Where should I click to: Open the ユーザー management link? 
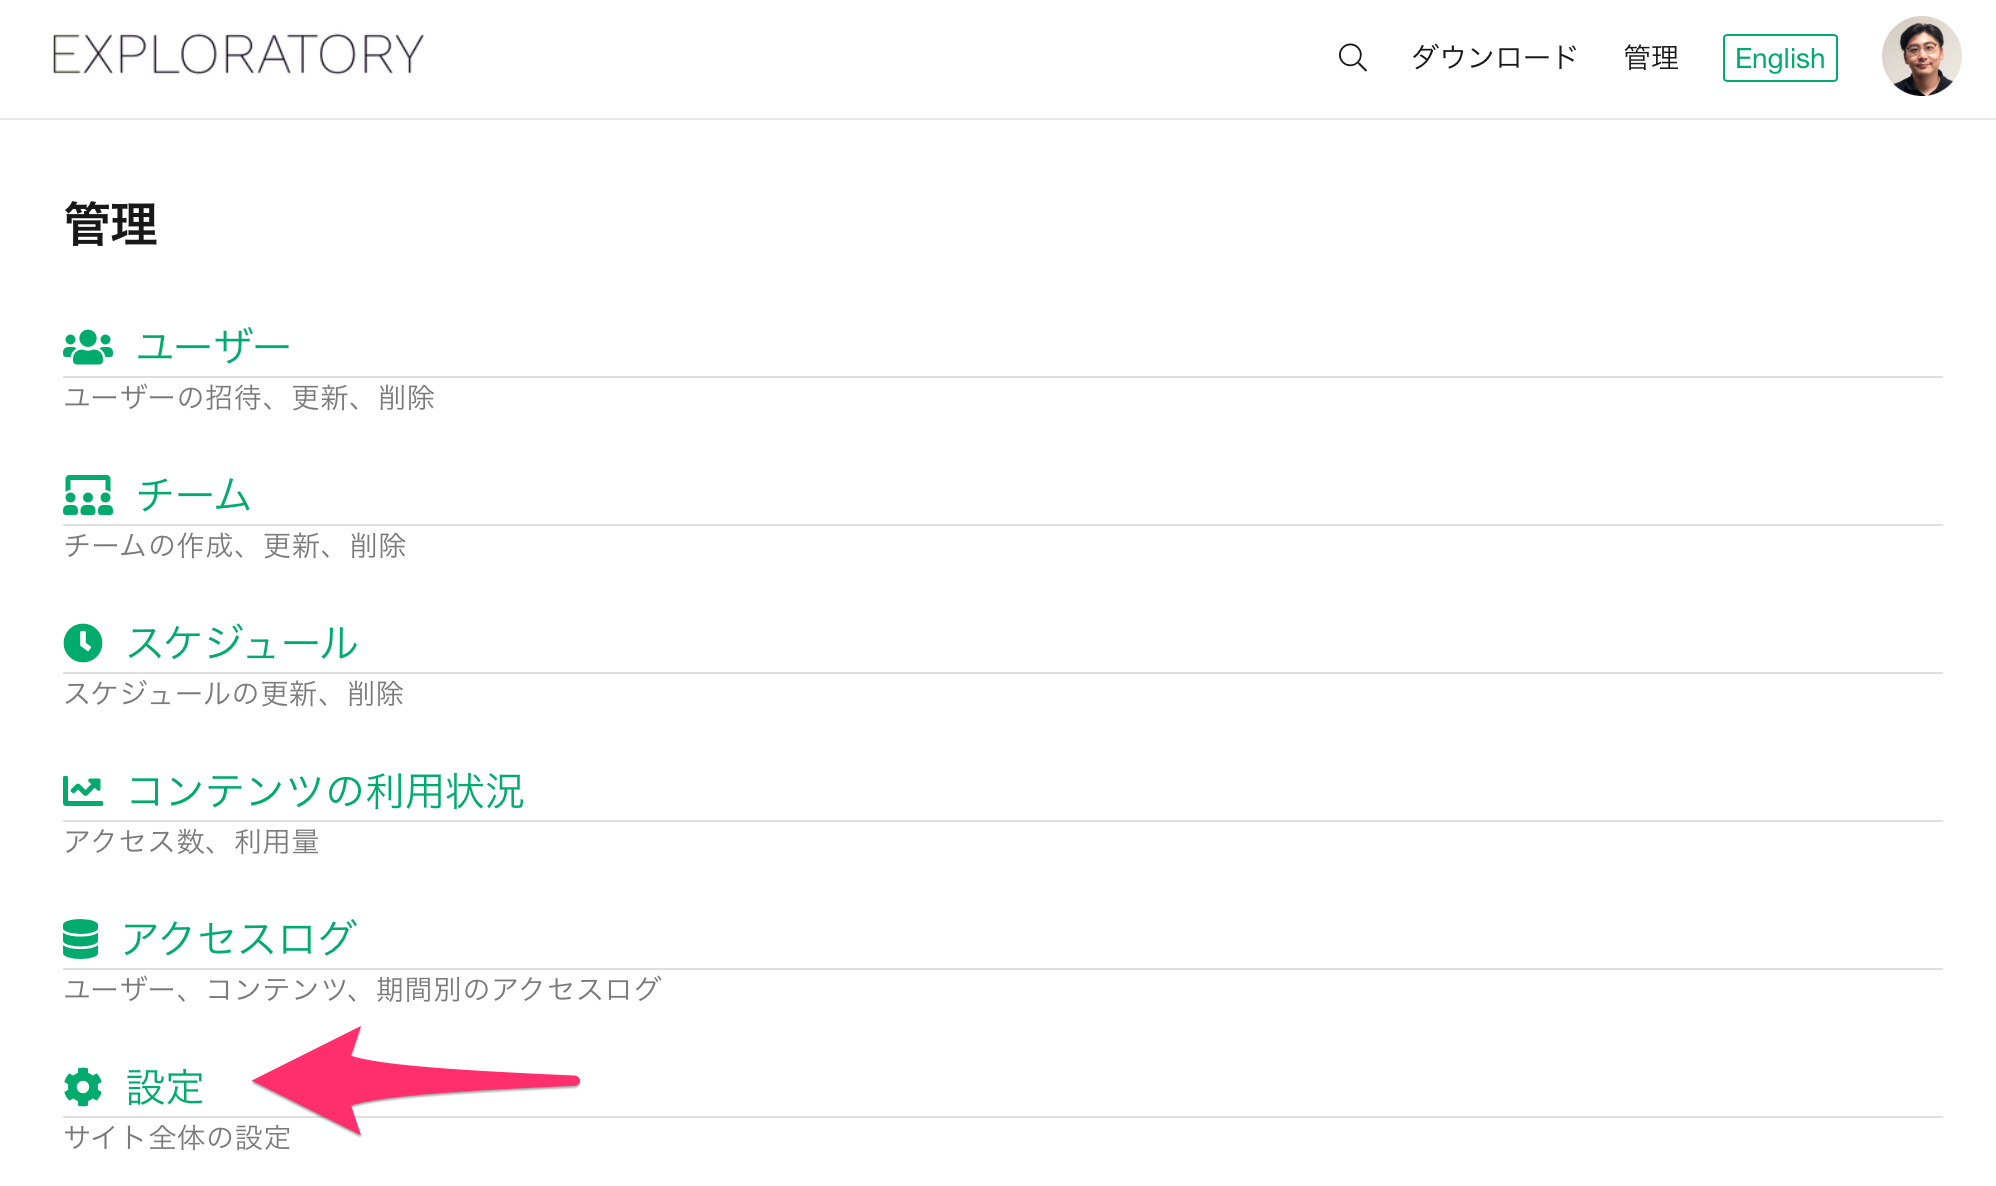[x=213, y=347]
